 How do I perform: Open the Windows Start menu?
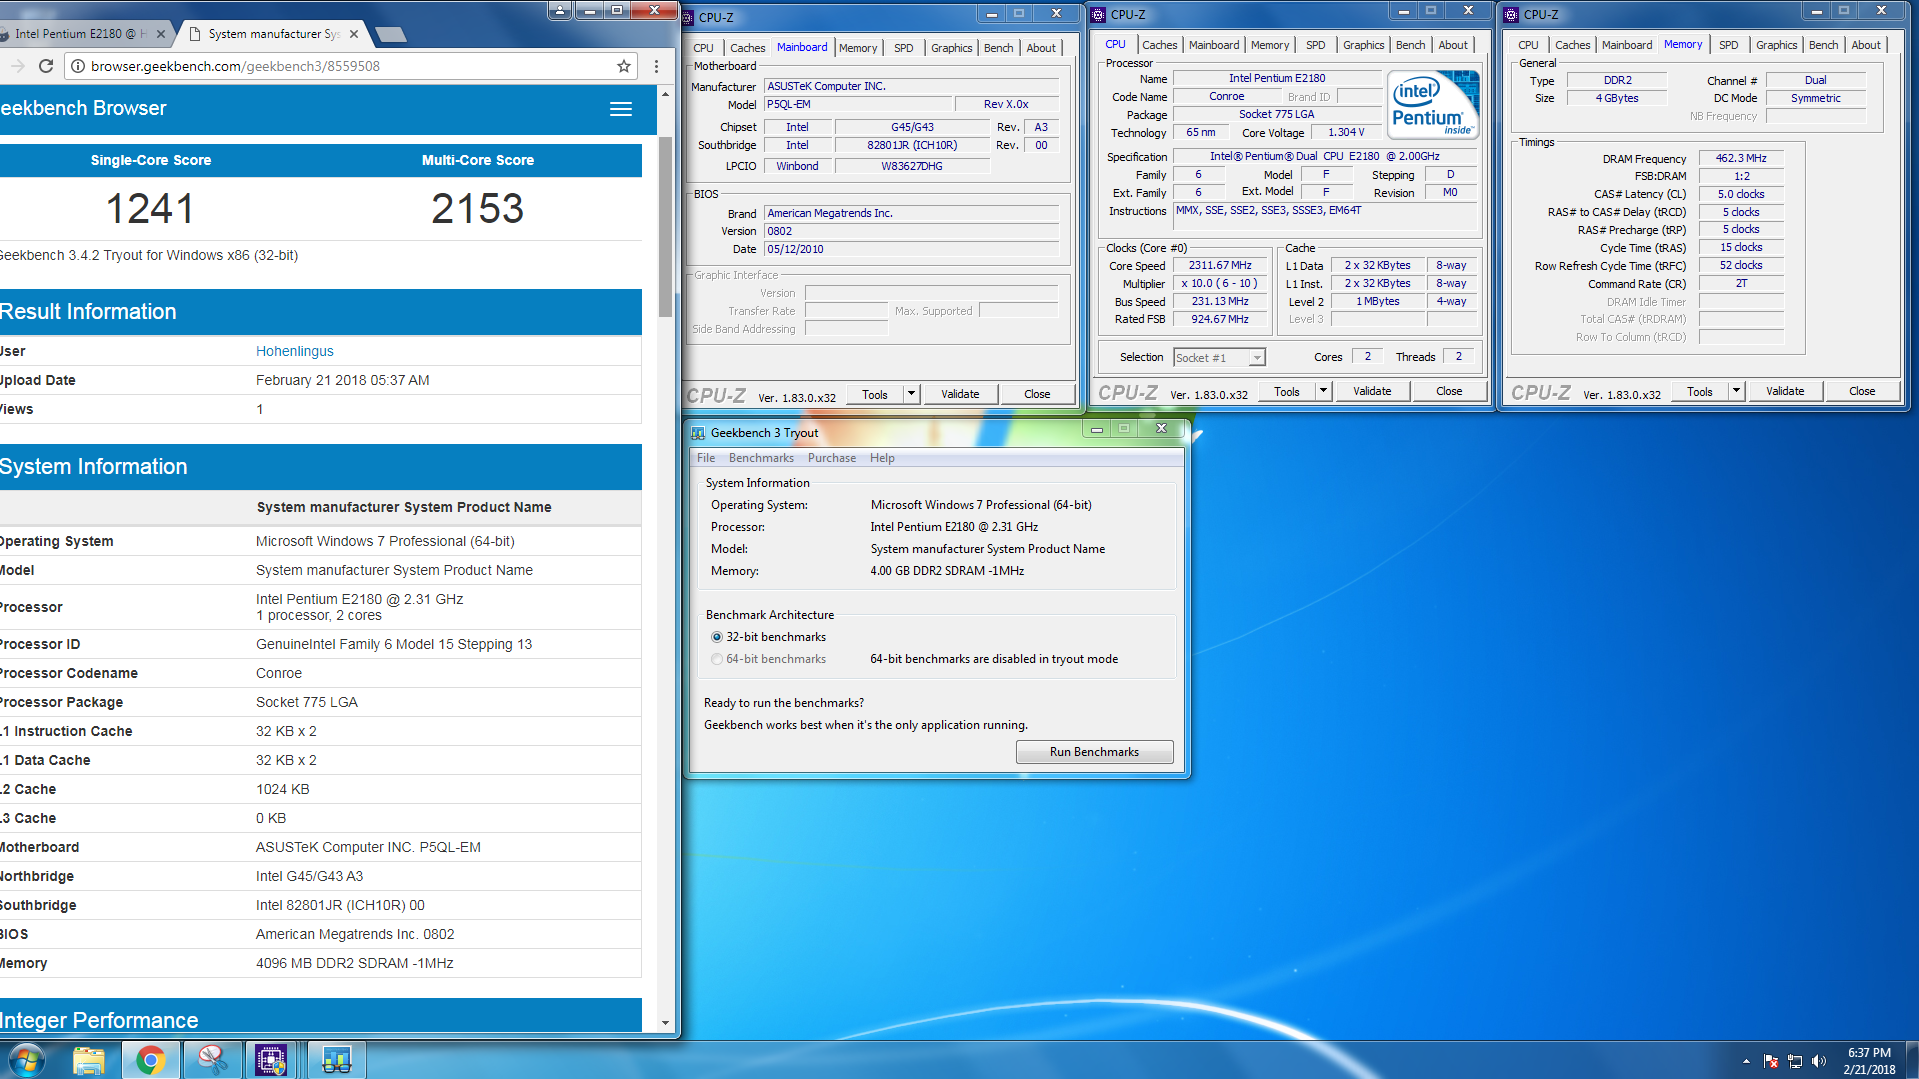tap(26, 1060)
